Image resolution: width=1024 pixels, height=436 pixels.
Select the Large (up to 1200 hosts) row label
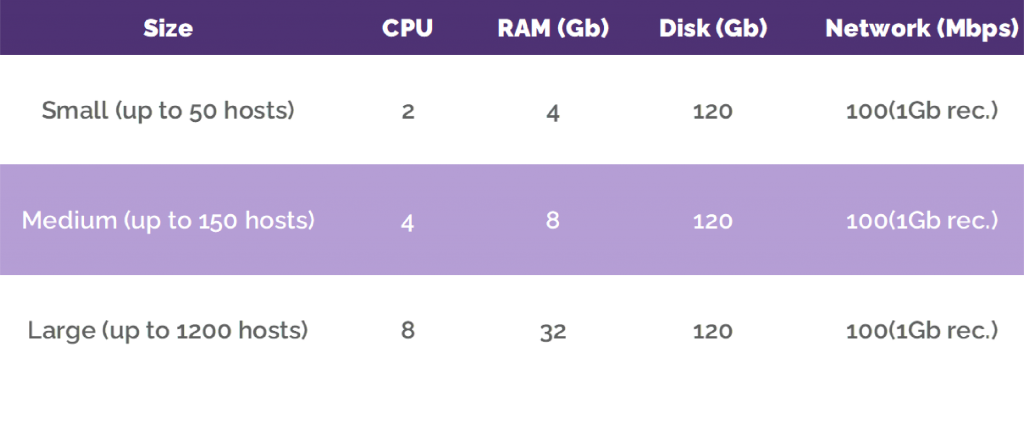pyautogui.click(x=168, y=331)
